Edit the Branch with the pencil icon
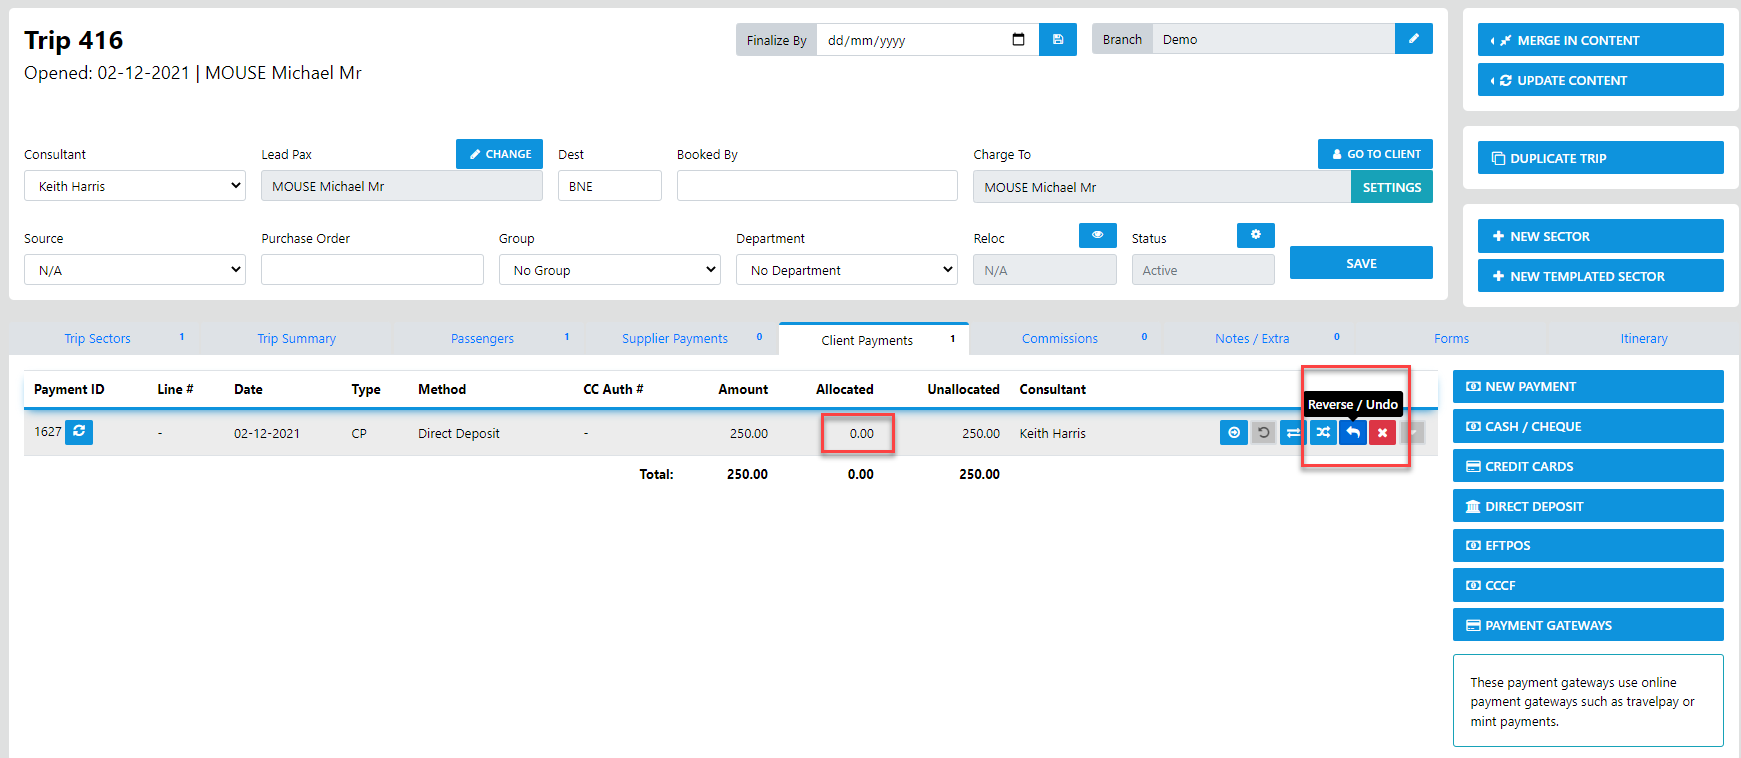This screenshot has height=758, width=1741. tap(1414, 39)
